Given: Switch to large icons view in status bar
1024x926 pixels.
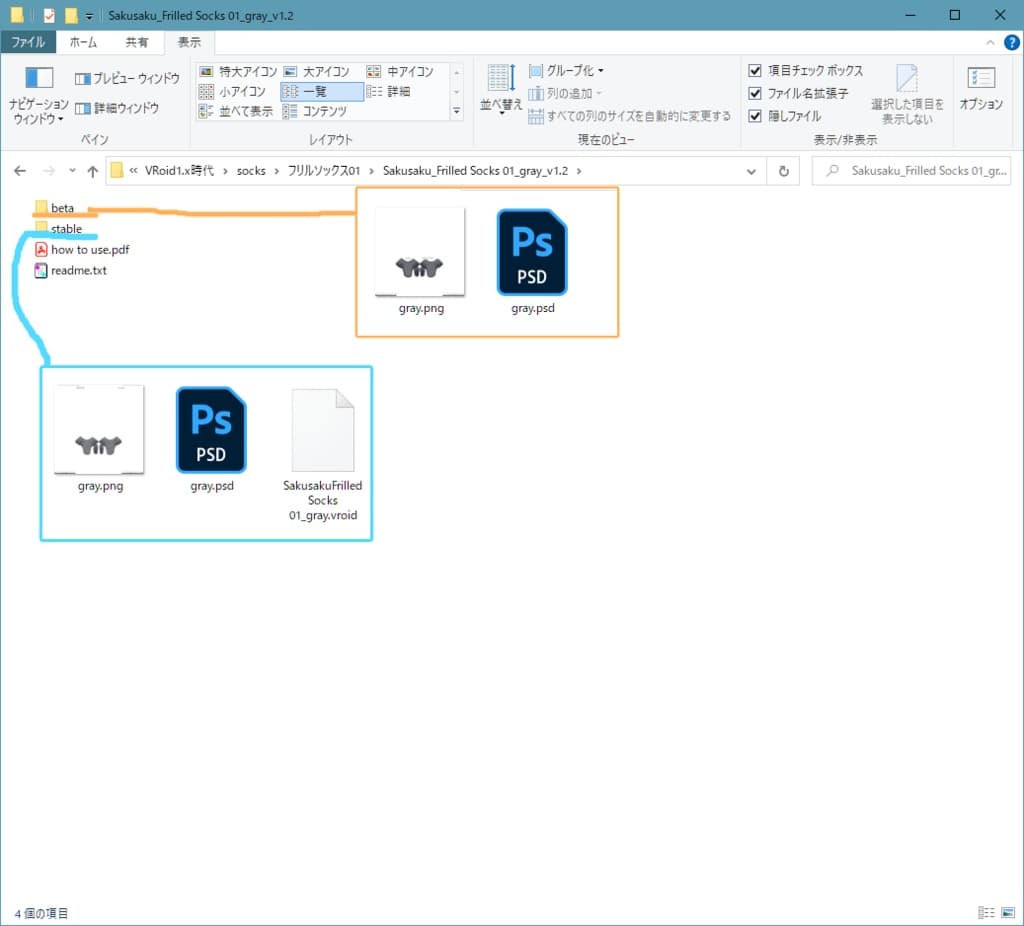Looking at the screenshot, I should [1008, 912].
